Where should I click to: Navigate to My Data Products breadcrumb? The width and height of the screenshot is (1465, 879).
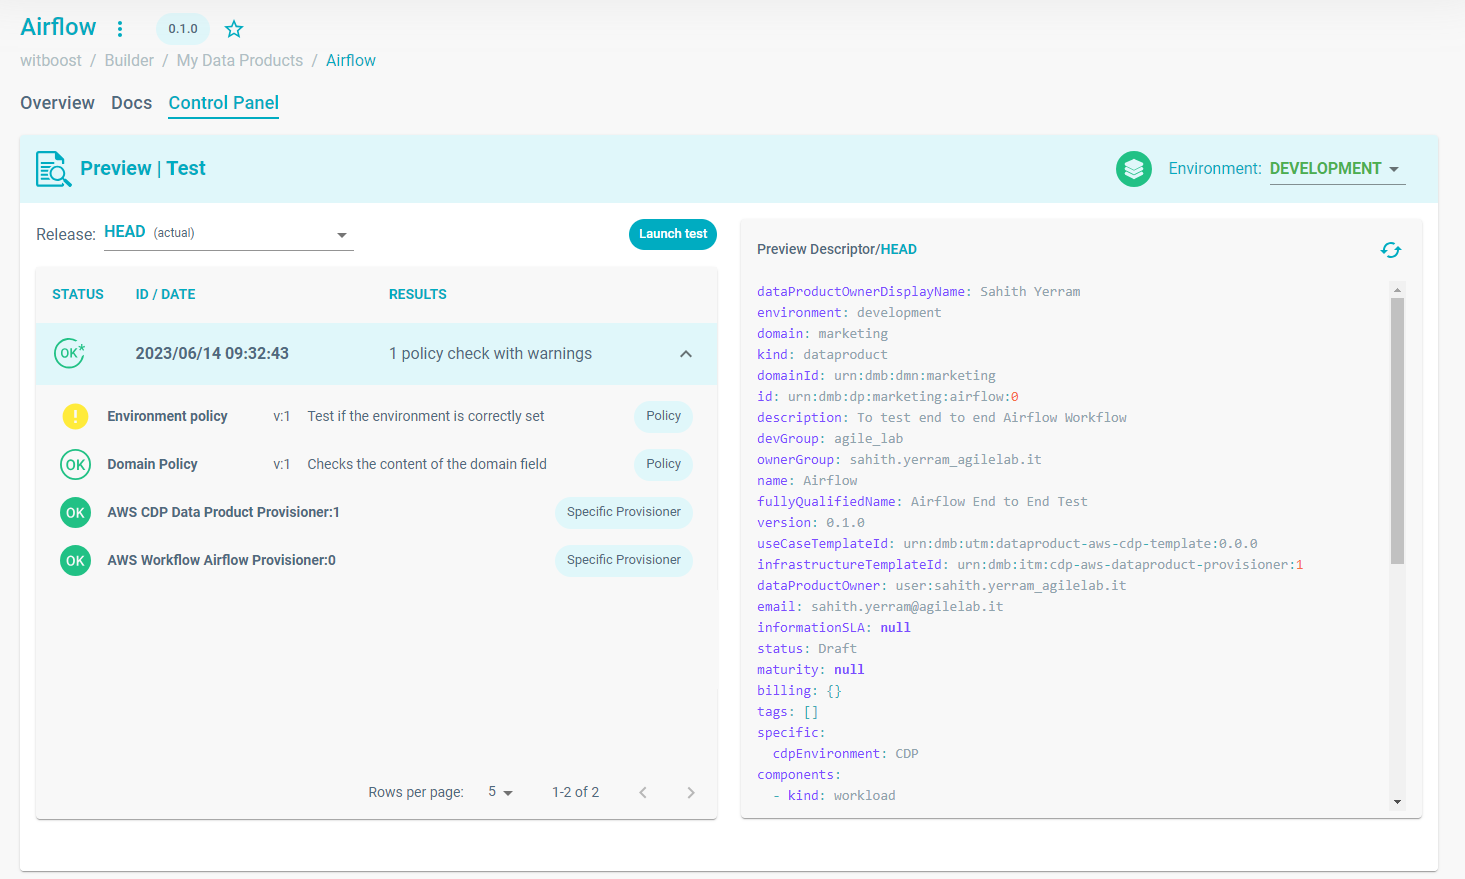[239, 60]
